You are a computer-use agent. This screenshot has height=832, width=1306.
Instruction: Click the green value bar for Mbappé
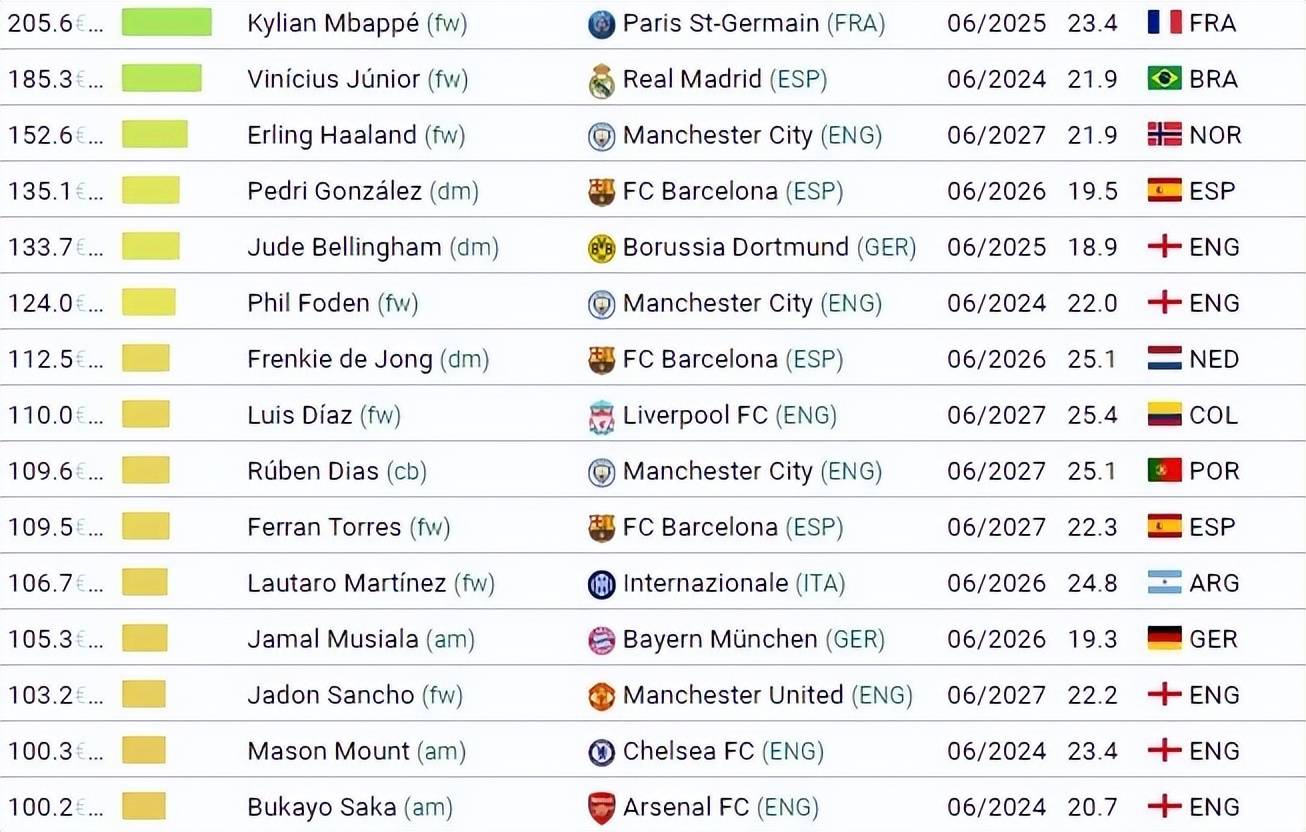point(167,22)
